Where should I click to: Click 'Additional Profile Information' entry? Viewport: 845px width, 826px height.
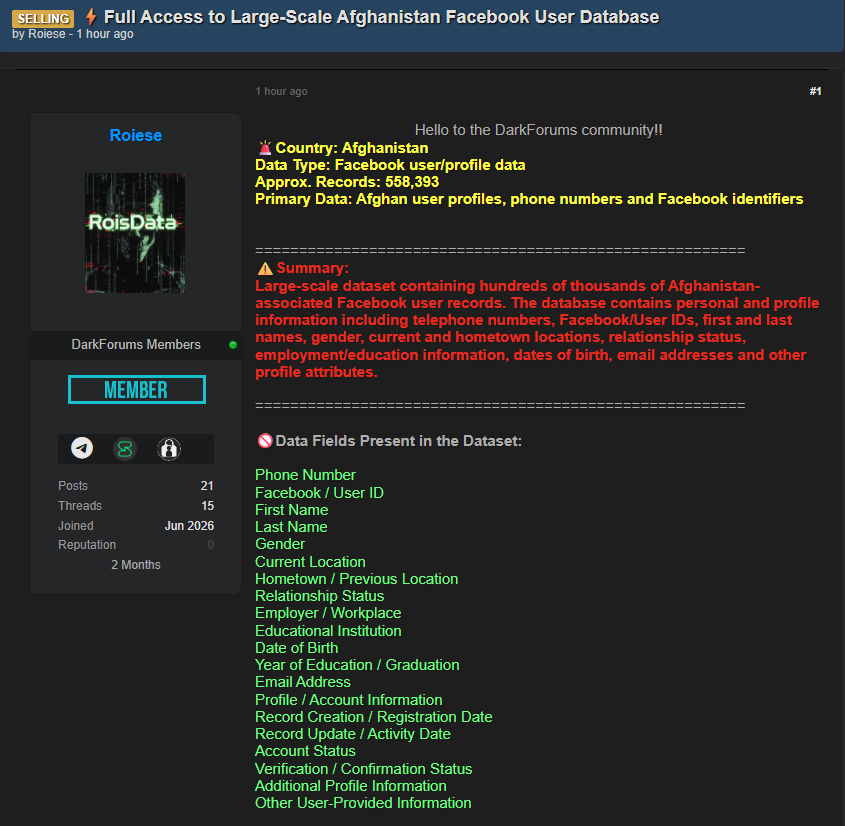pyautogui.click(x=351, y=786)
